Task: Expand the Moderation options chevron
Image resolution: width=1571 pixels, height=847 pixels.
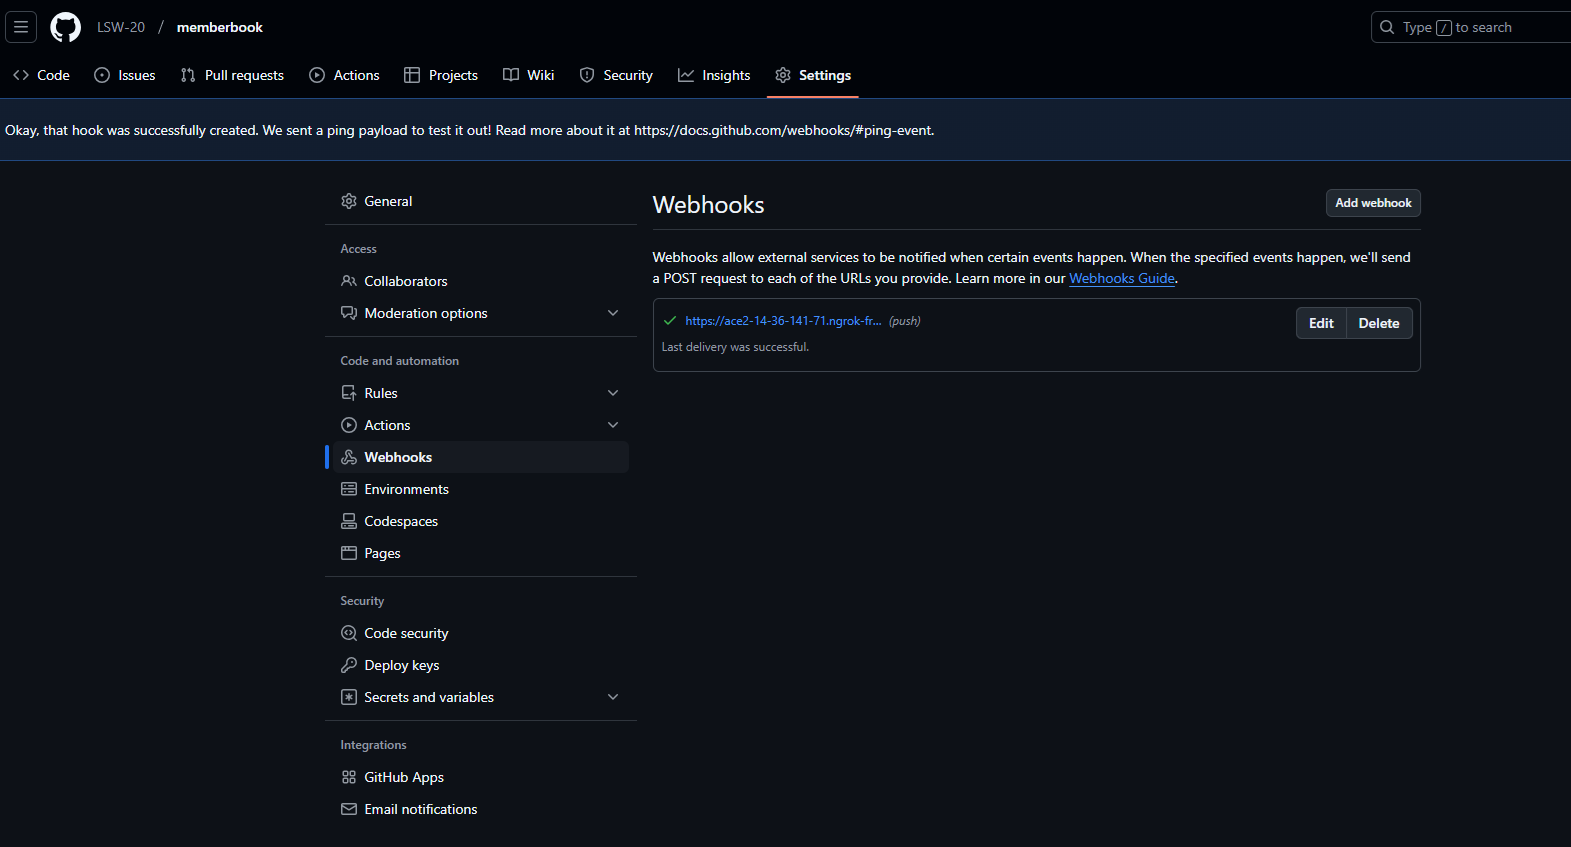Action: point(613,313)
